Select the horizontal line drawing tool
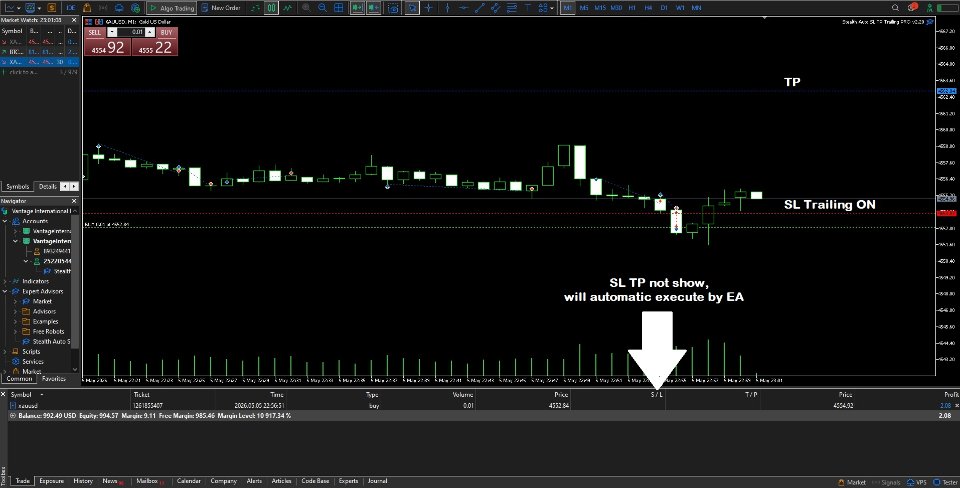The image size is (960, 488). pos(463,8)
